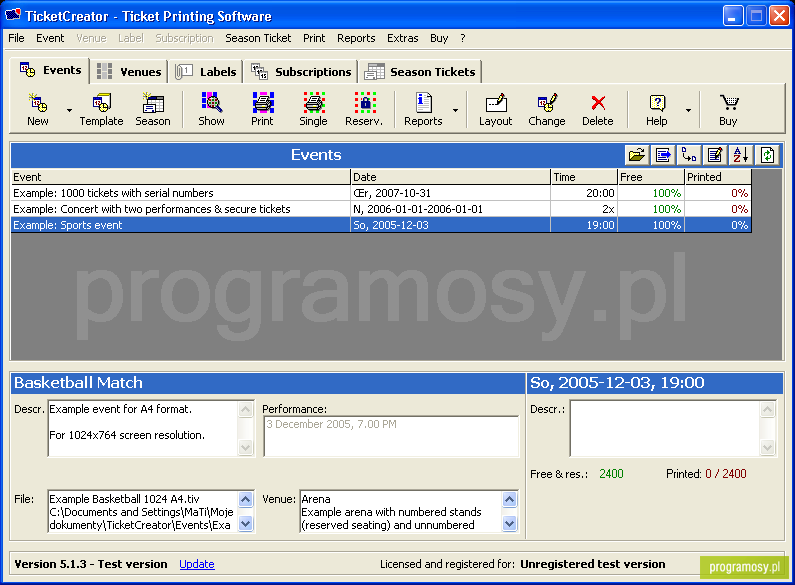Viewport: 795px width, 585px height.
Task: Expand the Help toolbar dropdown arrow
Action: [x=688, y=109]
